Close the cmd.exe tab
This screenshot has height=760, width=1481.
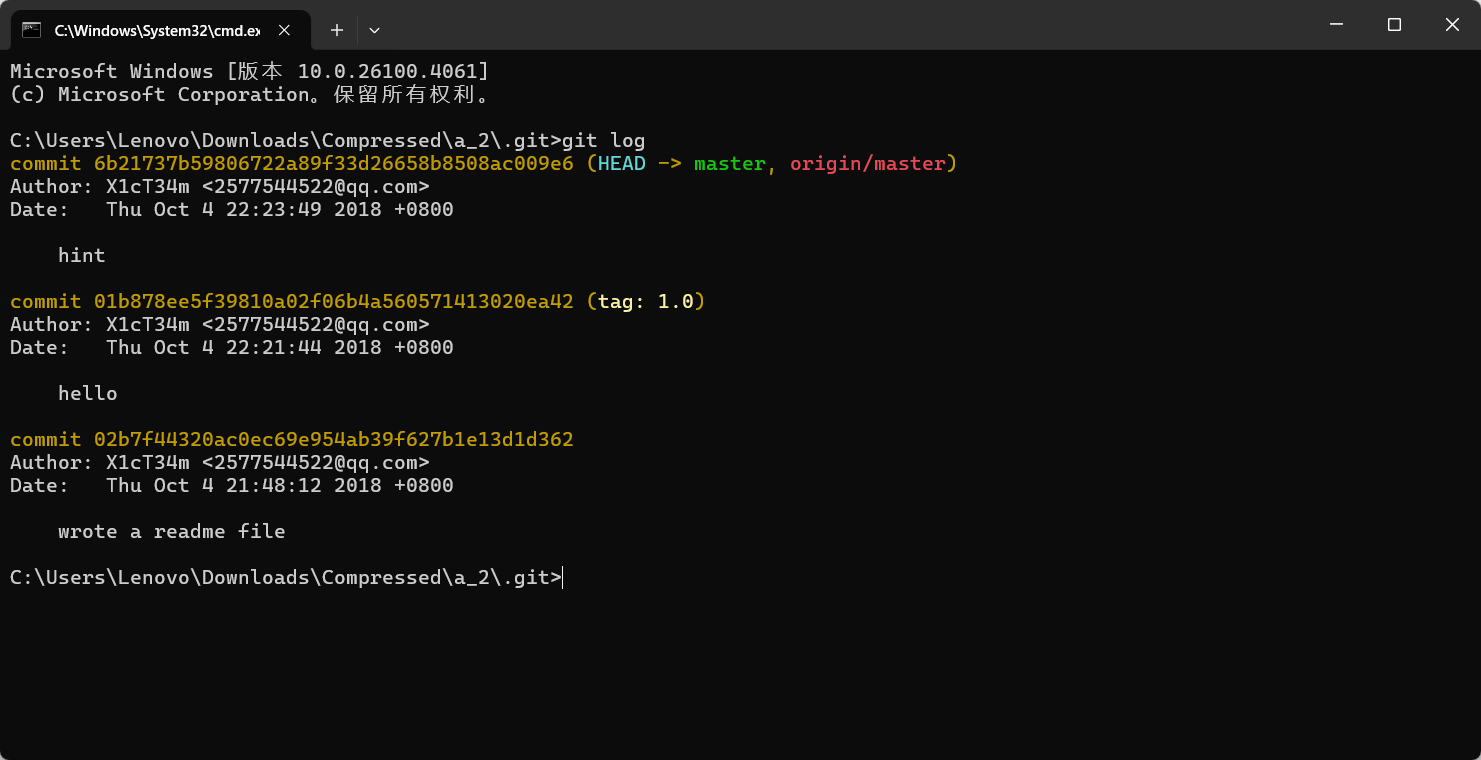pyautogui.click(x=284, y=30)
